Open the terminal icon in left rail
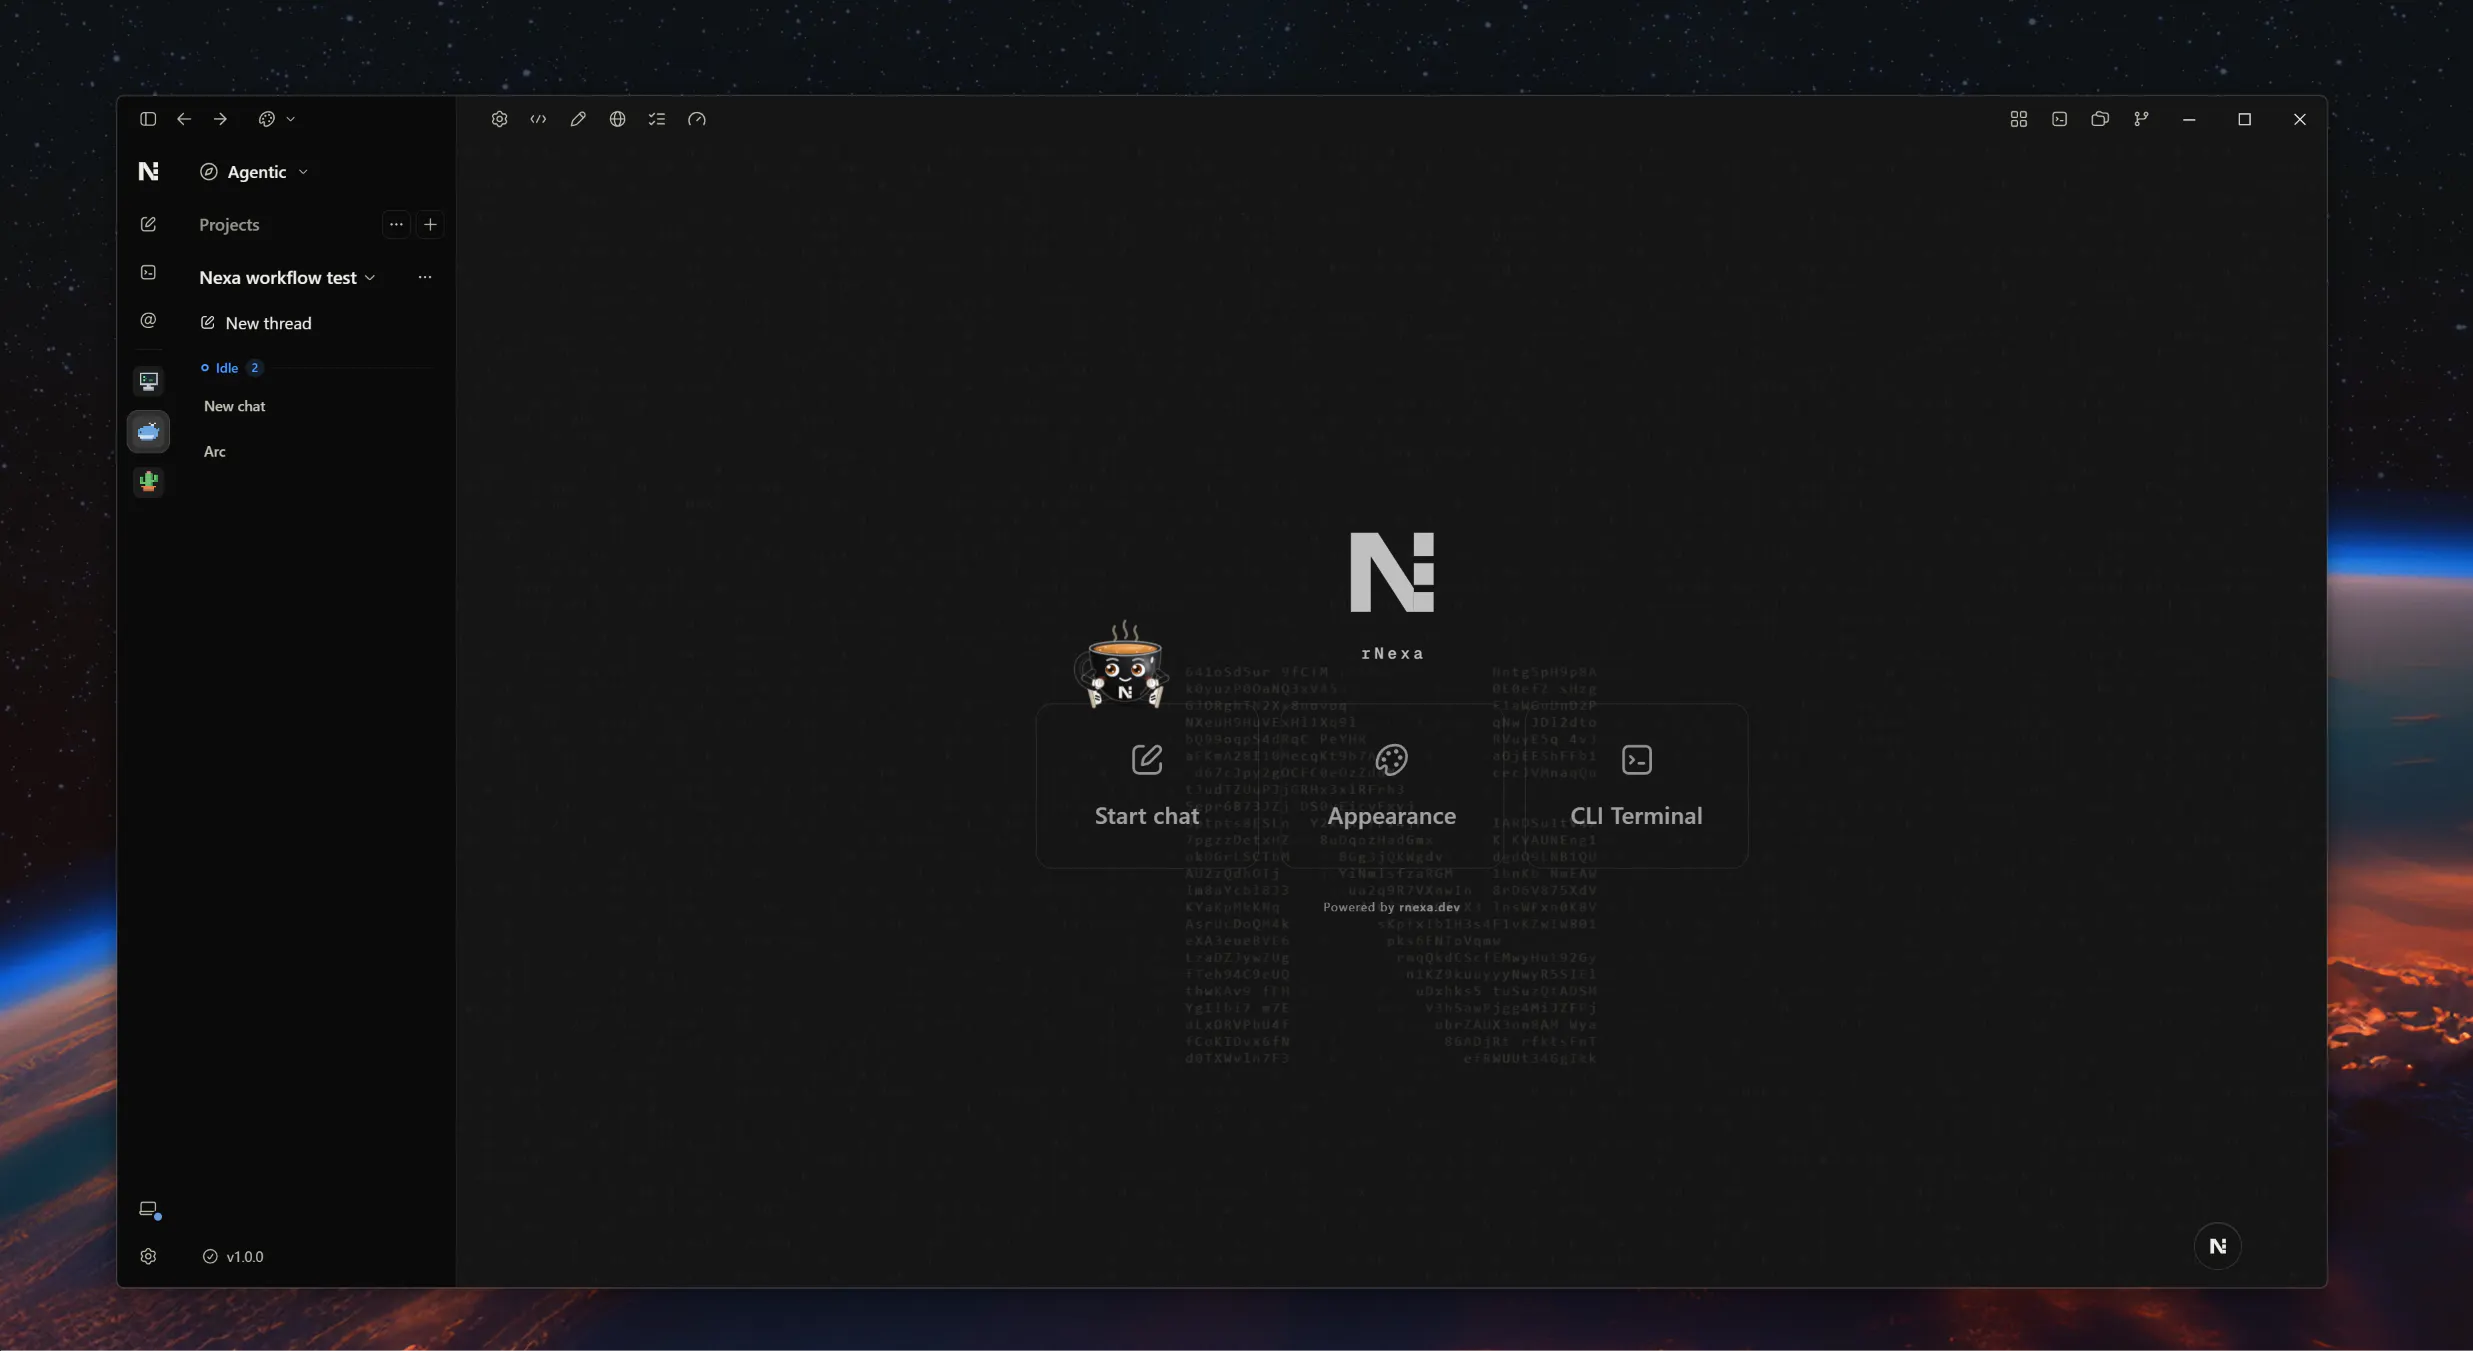Image resolution: width=2473 pixels, height=1351 pixels. [148, 272]
